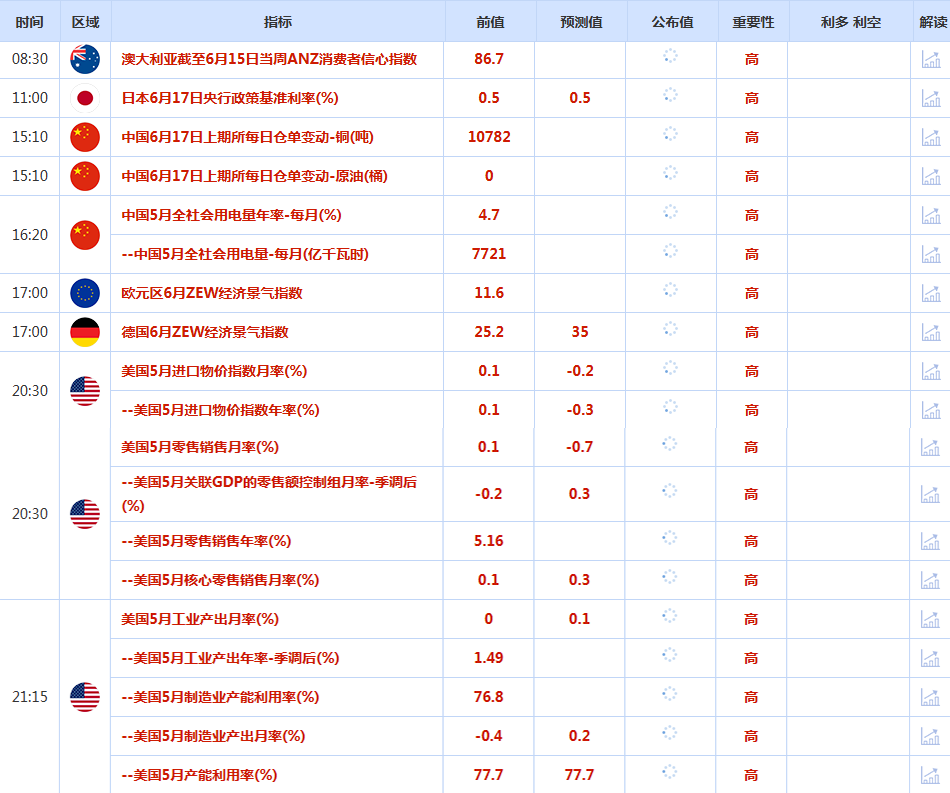This screenshot has height=793, width=950.
Task: Click the Japan flag icon at 11:00
Action: (x=85, y=98)
